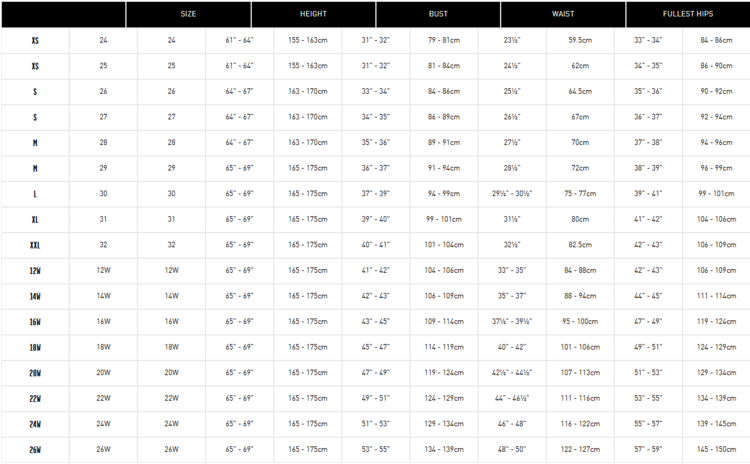Screen dimensions: 750x464
Task: Click the bold 26W row label
Action: 35,450
